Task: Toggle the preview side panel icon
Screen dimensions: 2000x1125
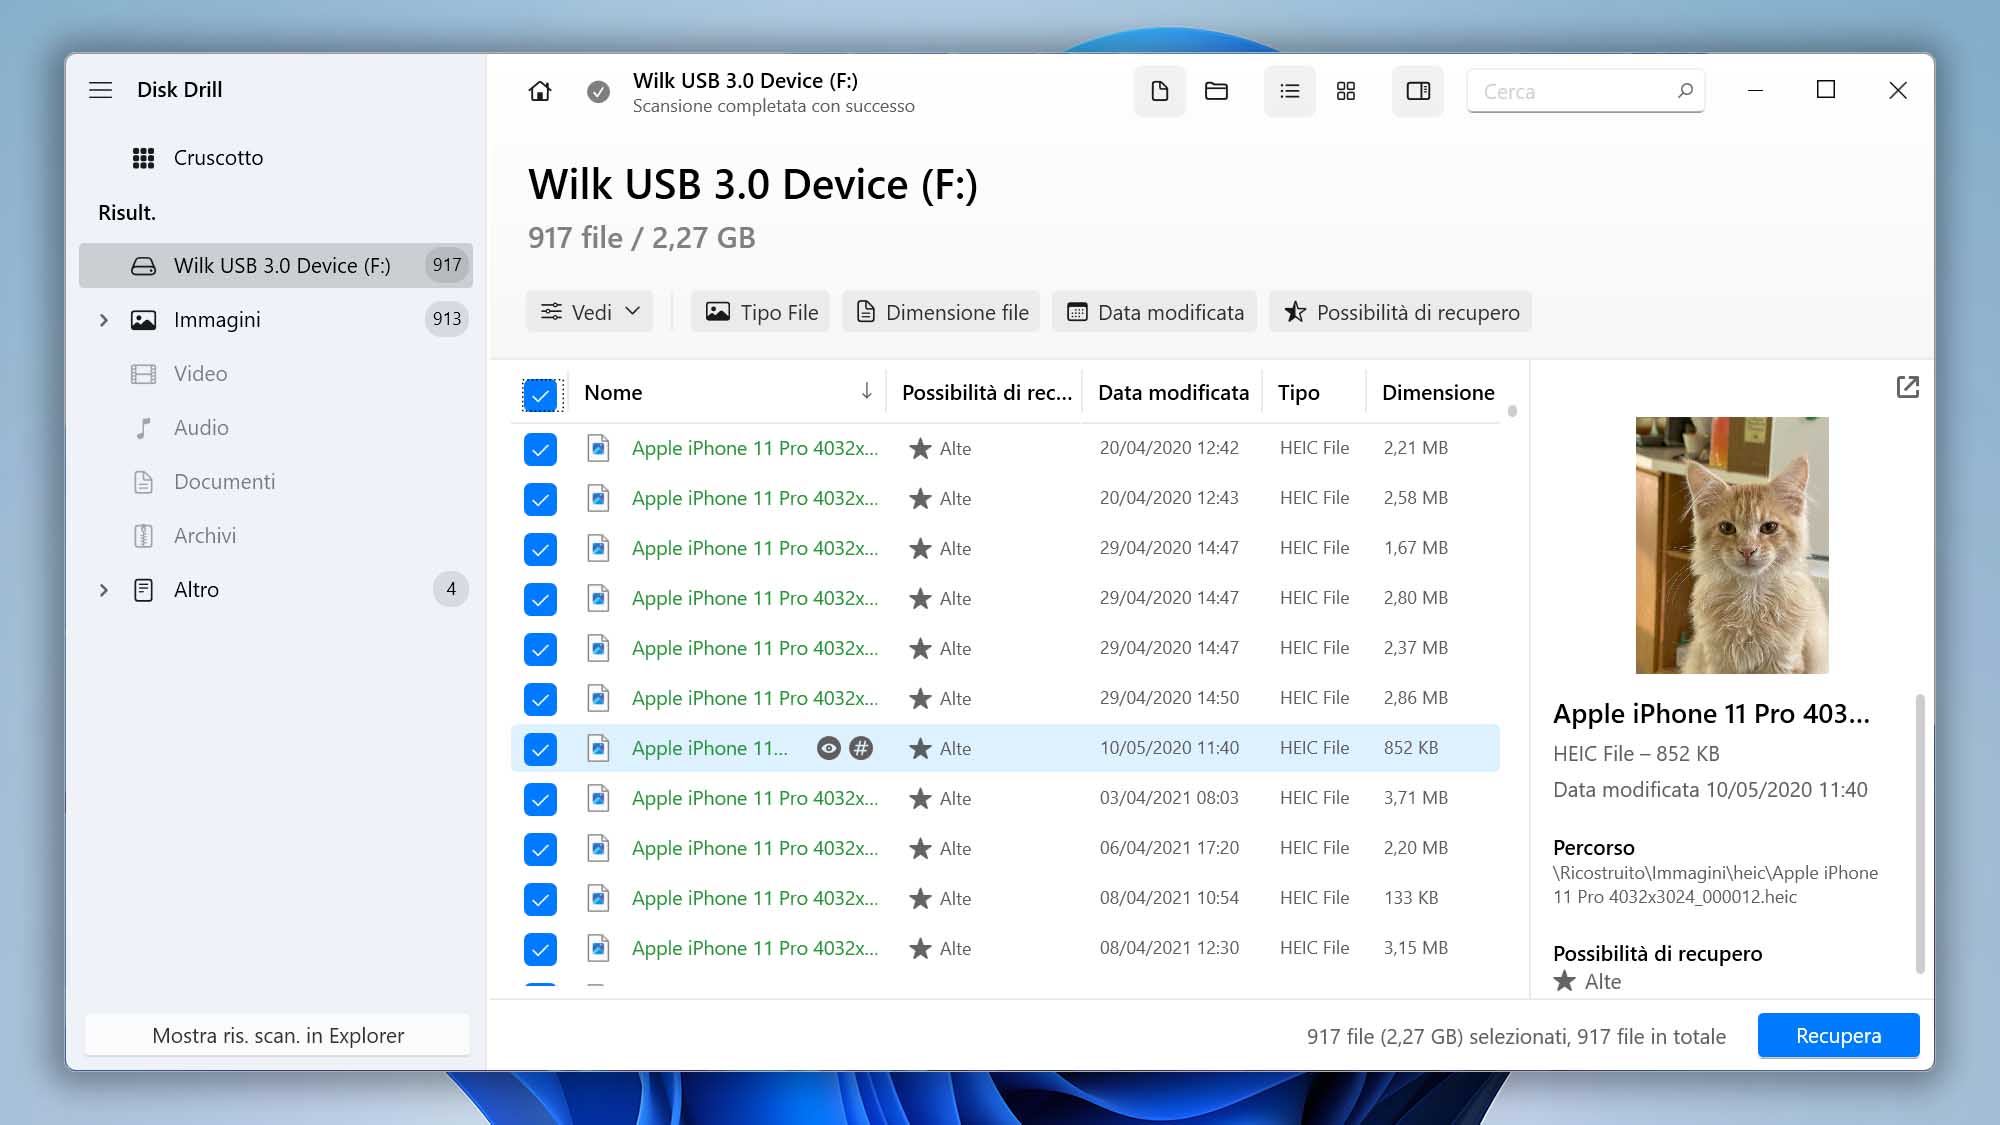Action: [1418, 91]
